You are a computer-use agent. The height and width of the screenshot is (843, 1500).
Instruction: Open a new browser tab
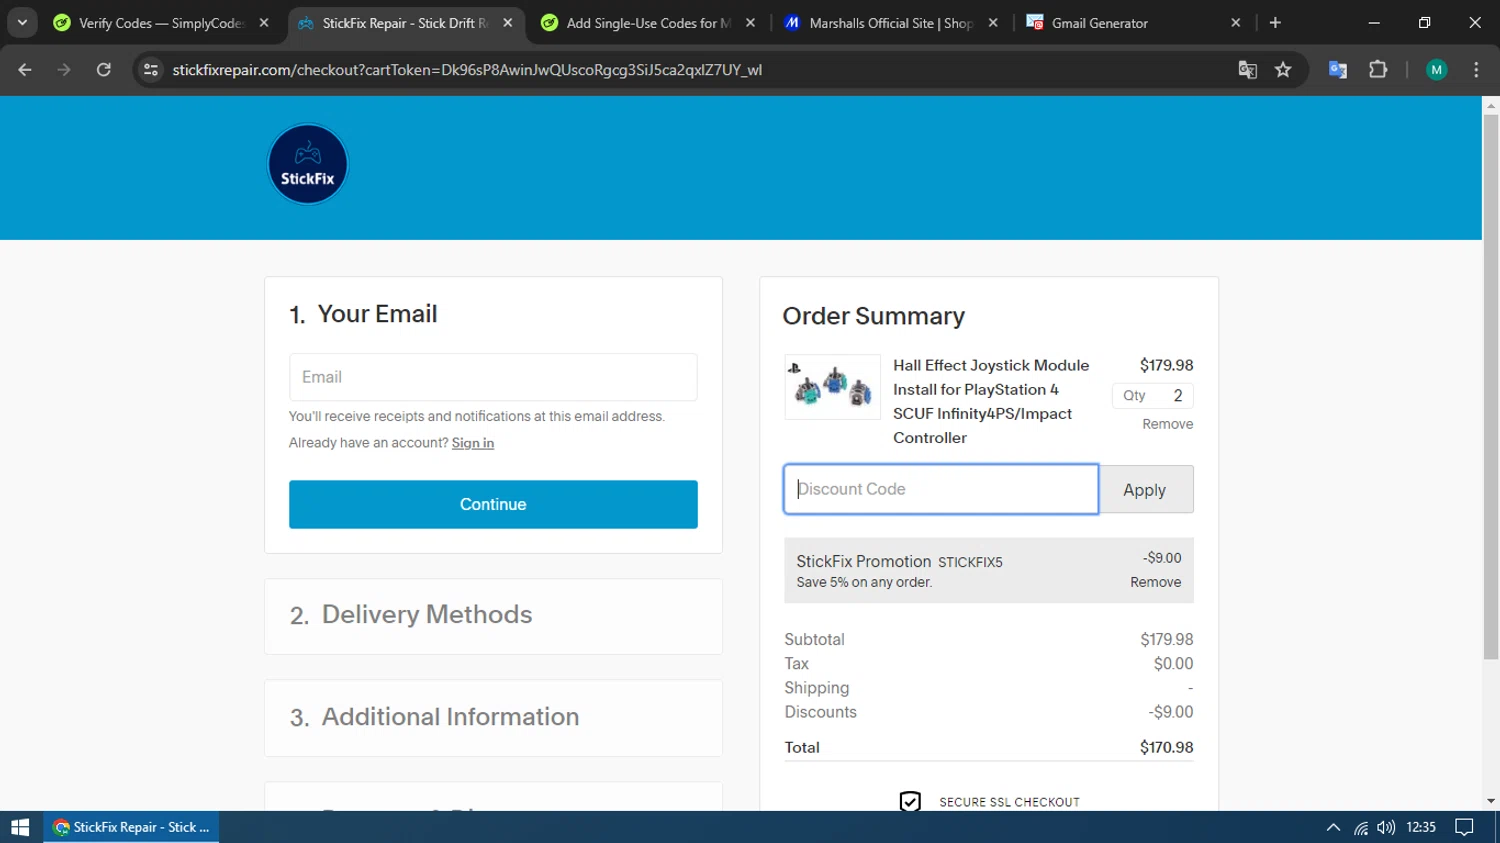coord(1275,23)
